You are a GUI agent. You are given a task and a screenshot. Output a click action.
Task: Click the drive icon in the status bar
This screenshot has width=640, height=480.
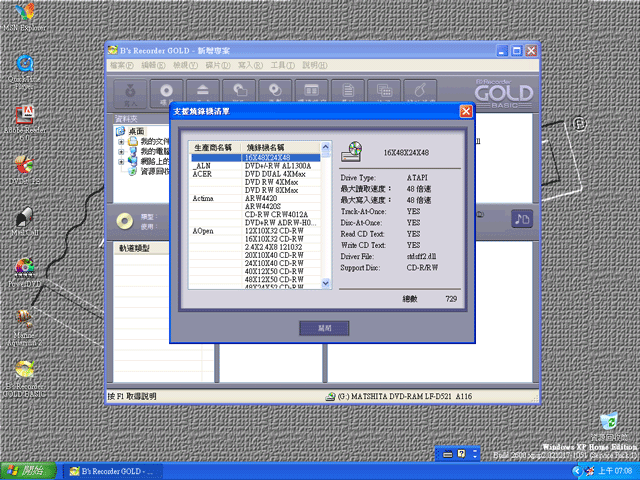click(330, 396)
